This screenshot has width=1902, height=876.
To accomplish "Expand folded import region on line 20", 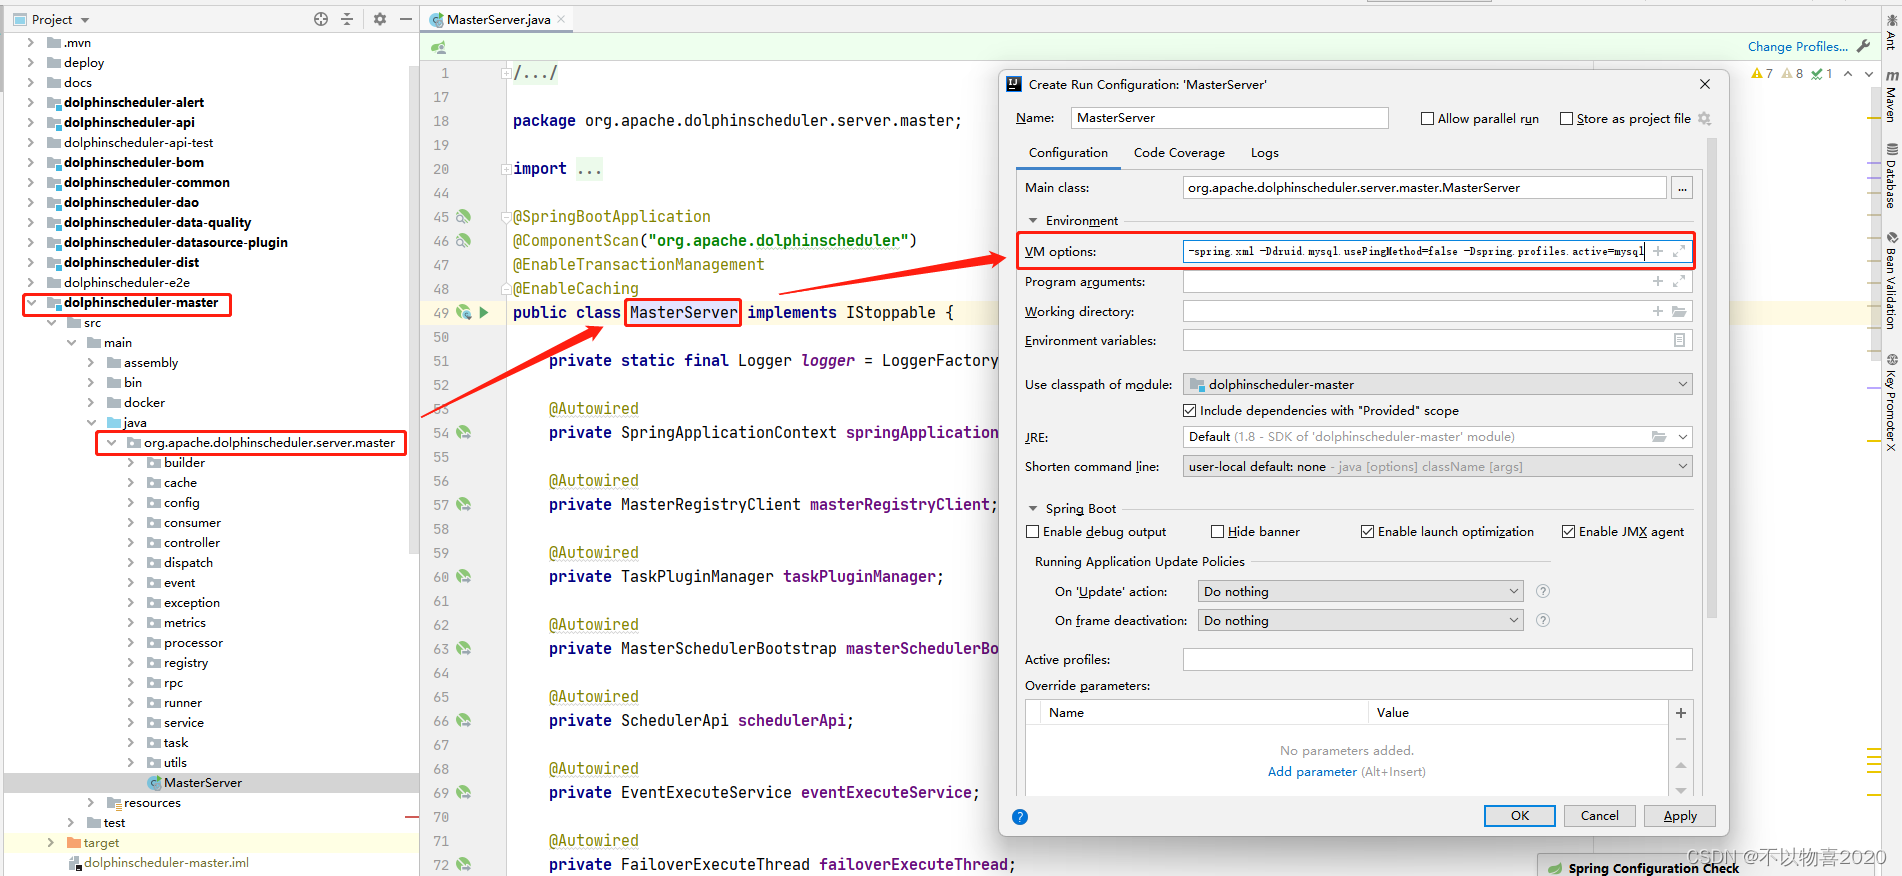I will coord(506,169).
